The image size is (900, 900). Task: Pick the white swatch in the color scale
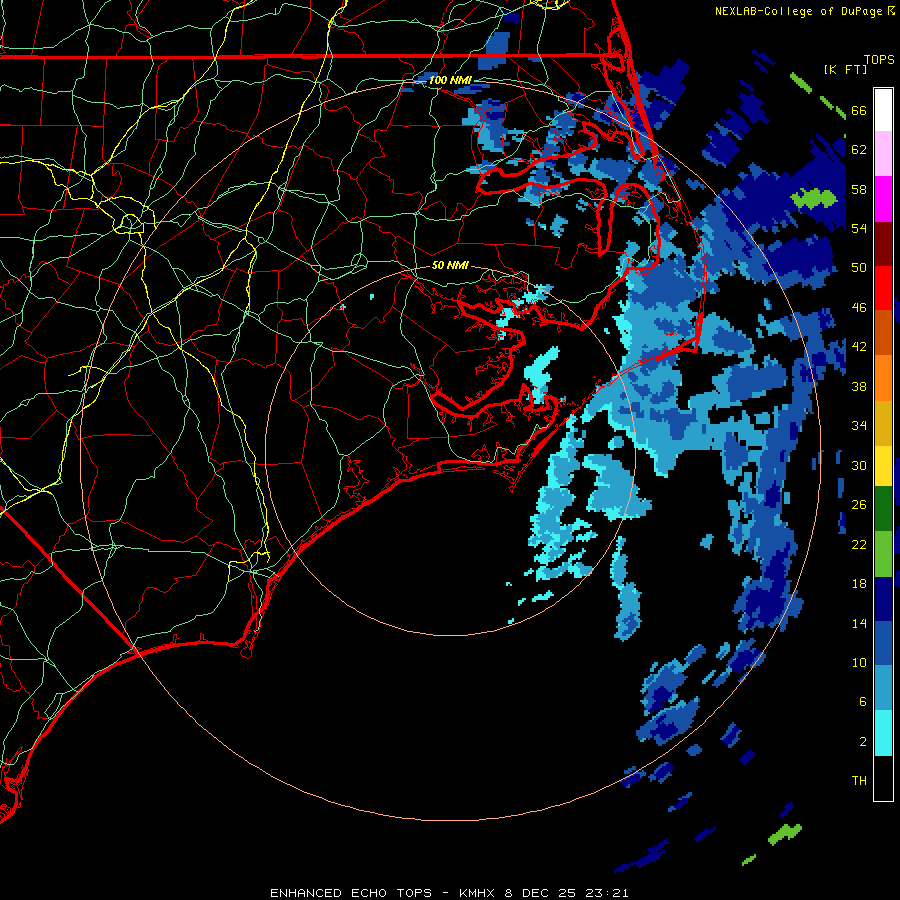tap(883, 110)
